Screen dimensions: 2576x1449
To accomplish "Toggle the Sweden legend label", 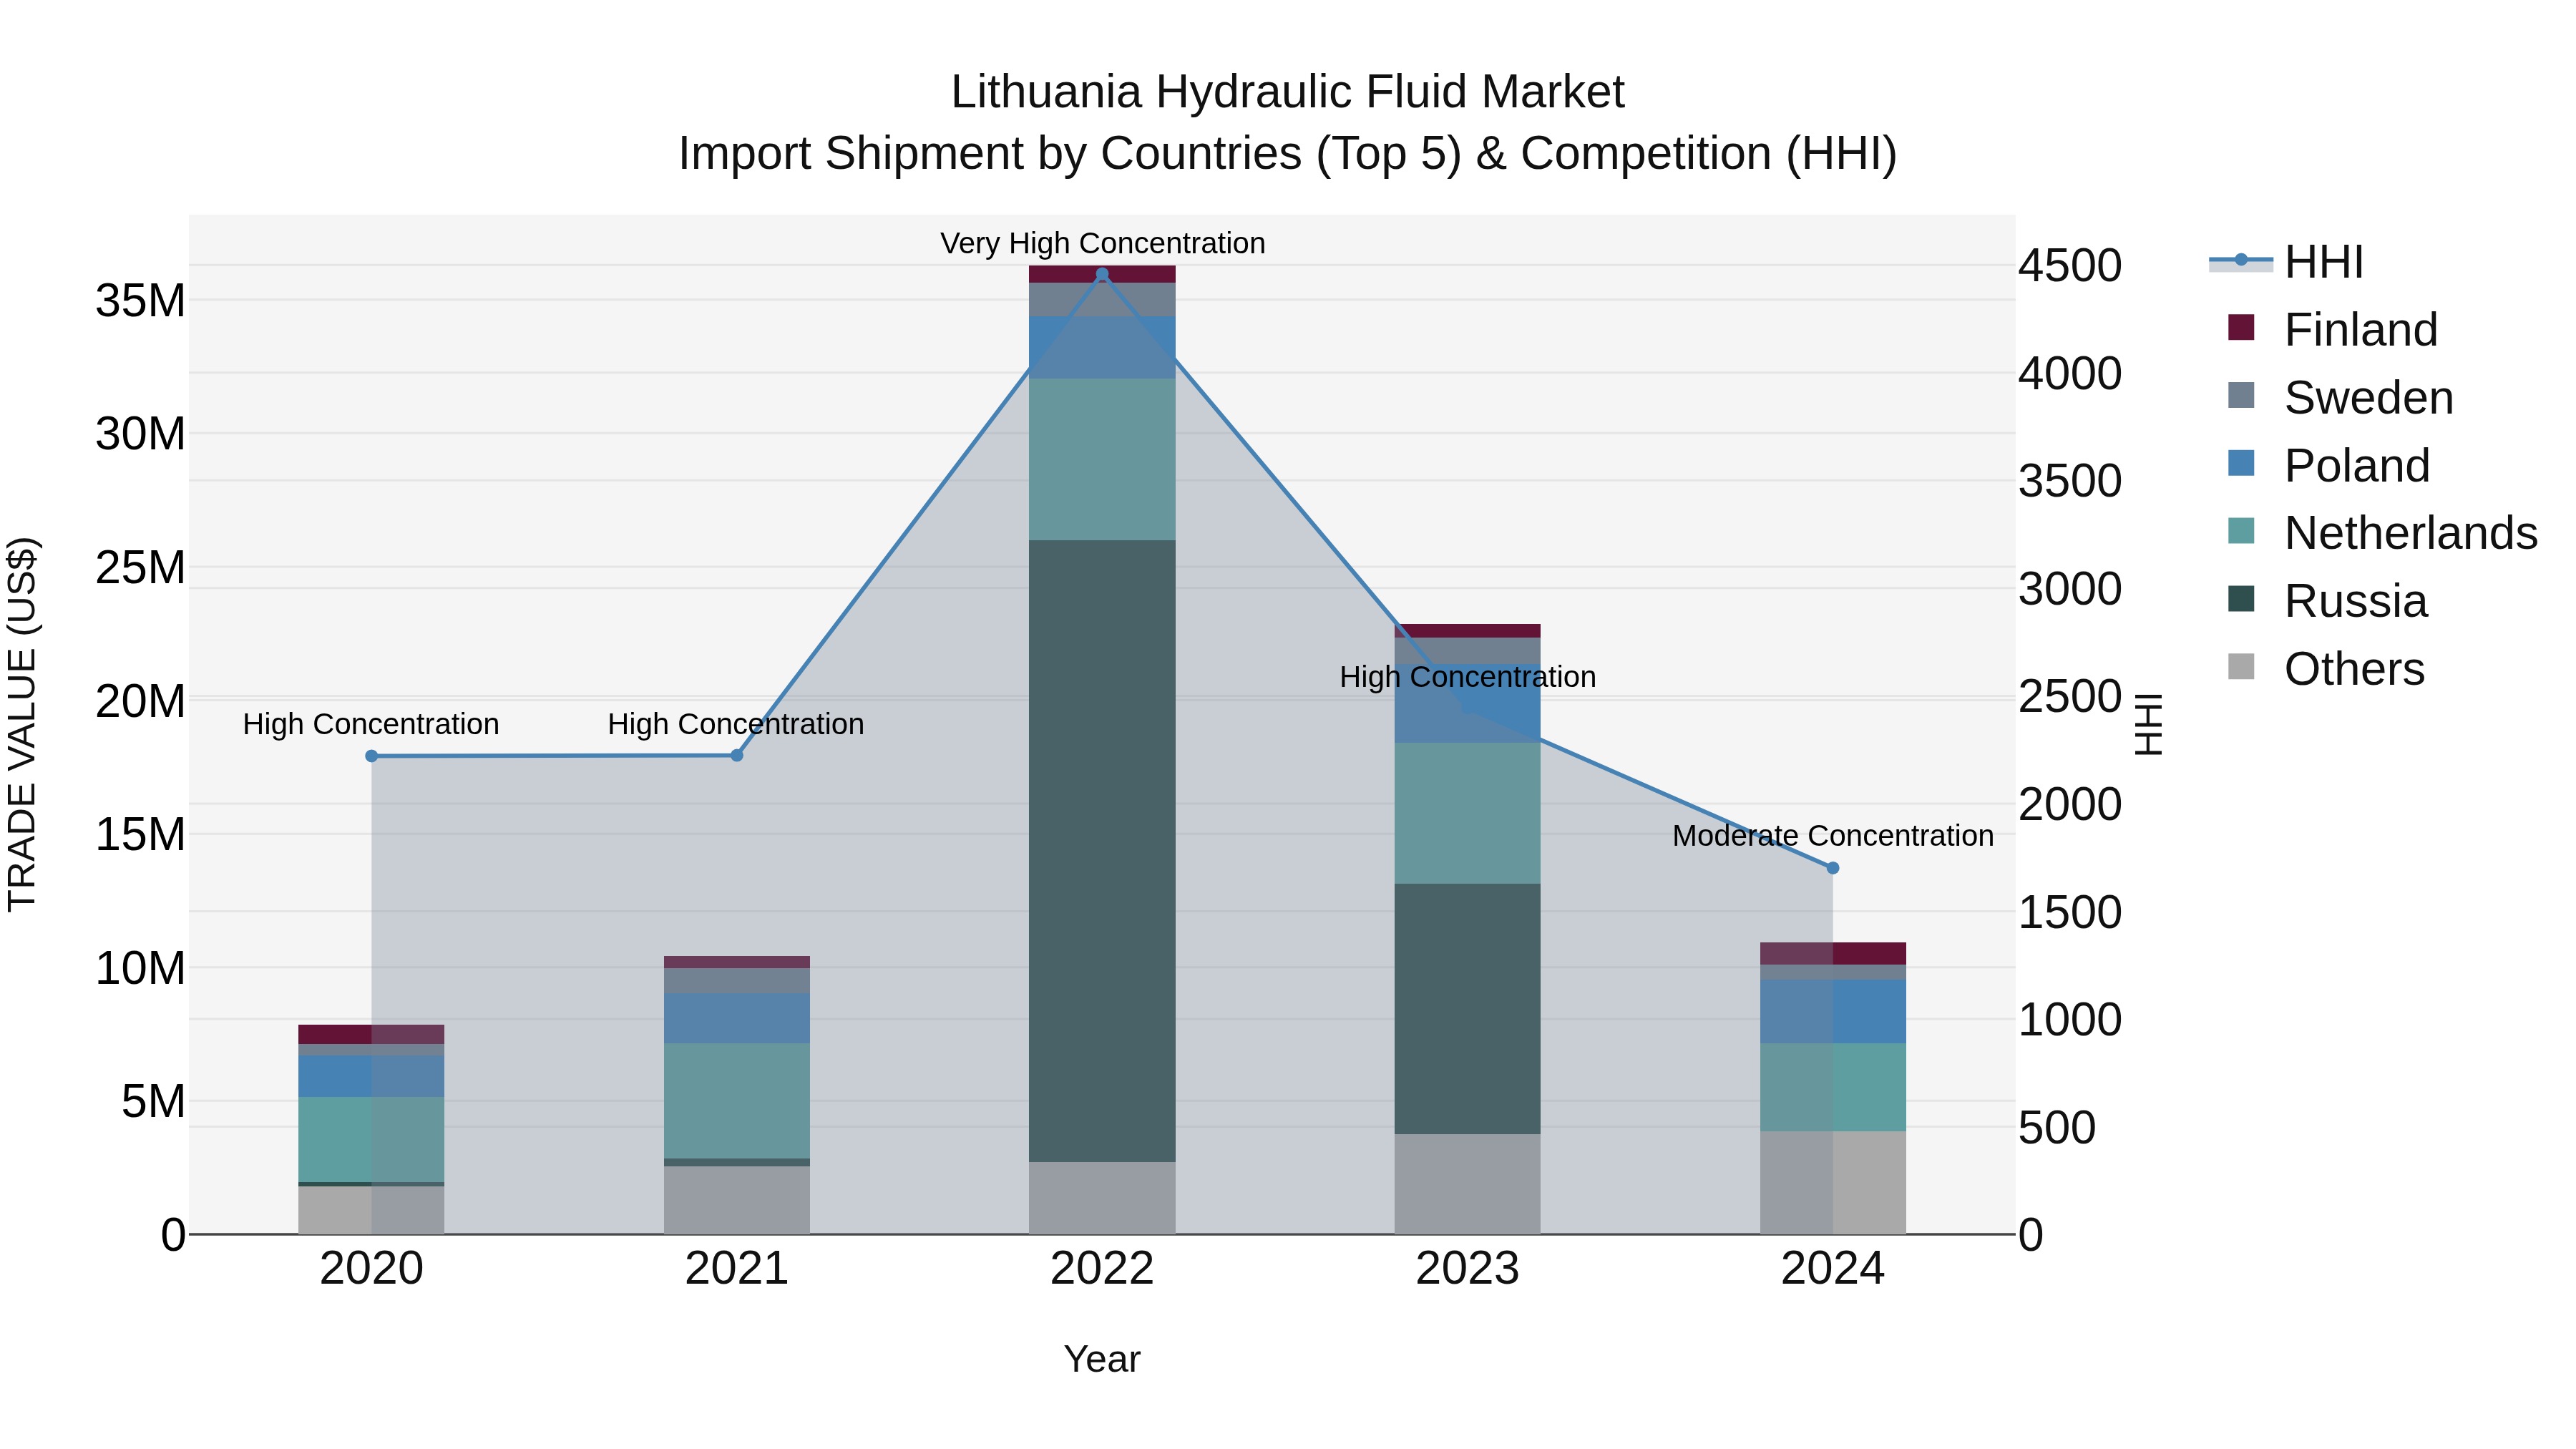I will [2369, 398].
